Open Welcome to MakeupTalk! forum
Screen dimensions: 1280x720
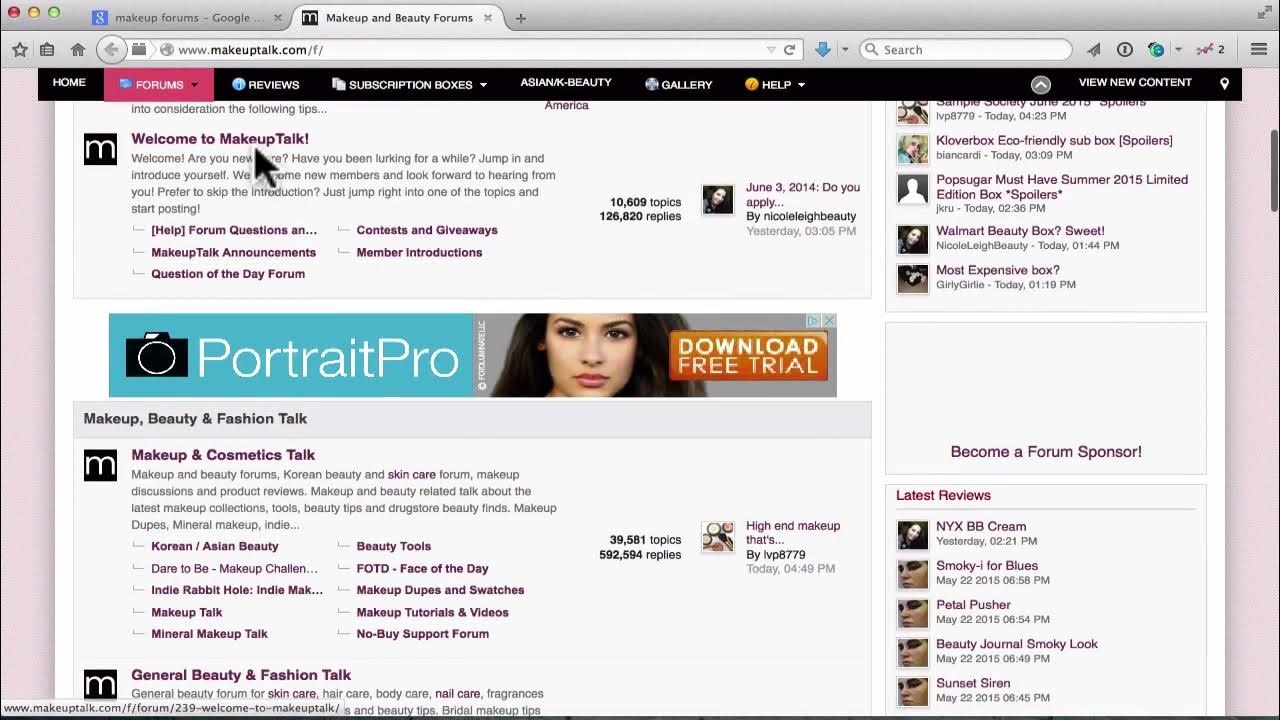coord(220,139)
